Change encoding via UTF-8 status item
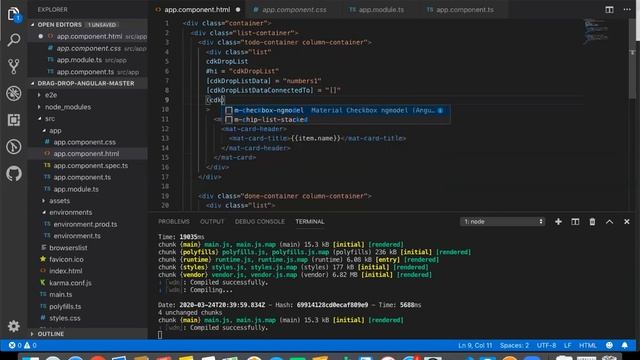 tap(547, 345)
